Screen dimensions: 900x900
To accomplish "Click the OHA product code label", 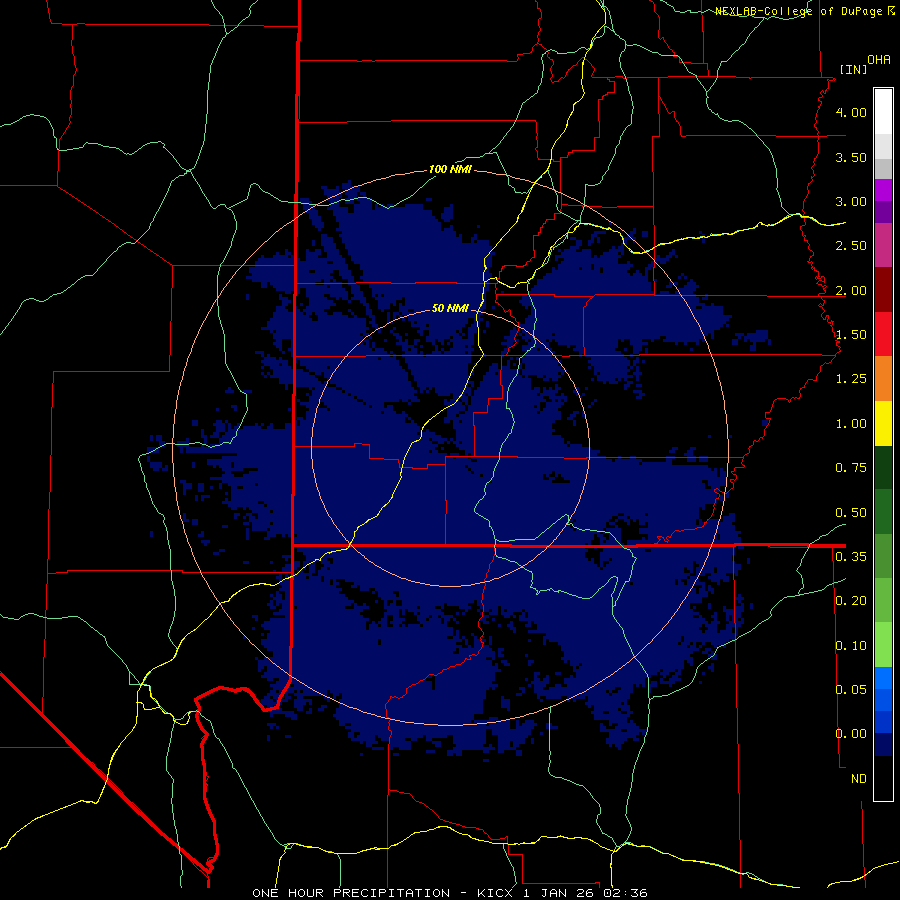I will 879,59.
